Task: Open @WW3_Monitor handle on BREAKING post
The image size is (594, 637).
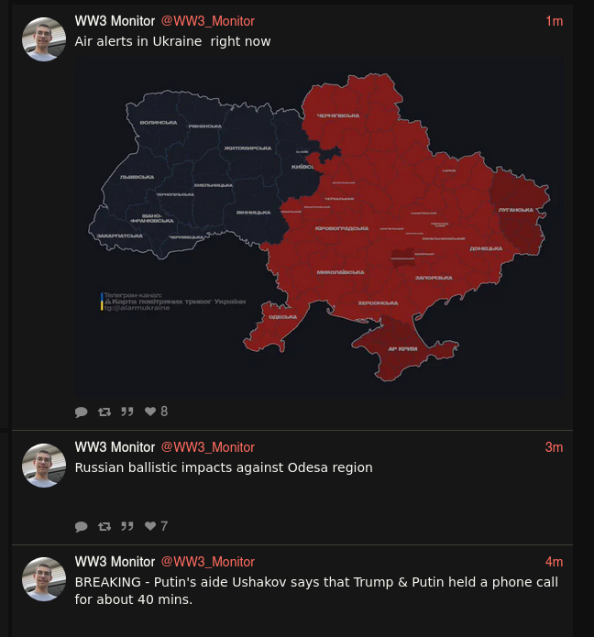Action: point(208,562)
